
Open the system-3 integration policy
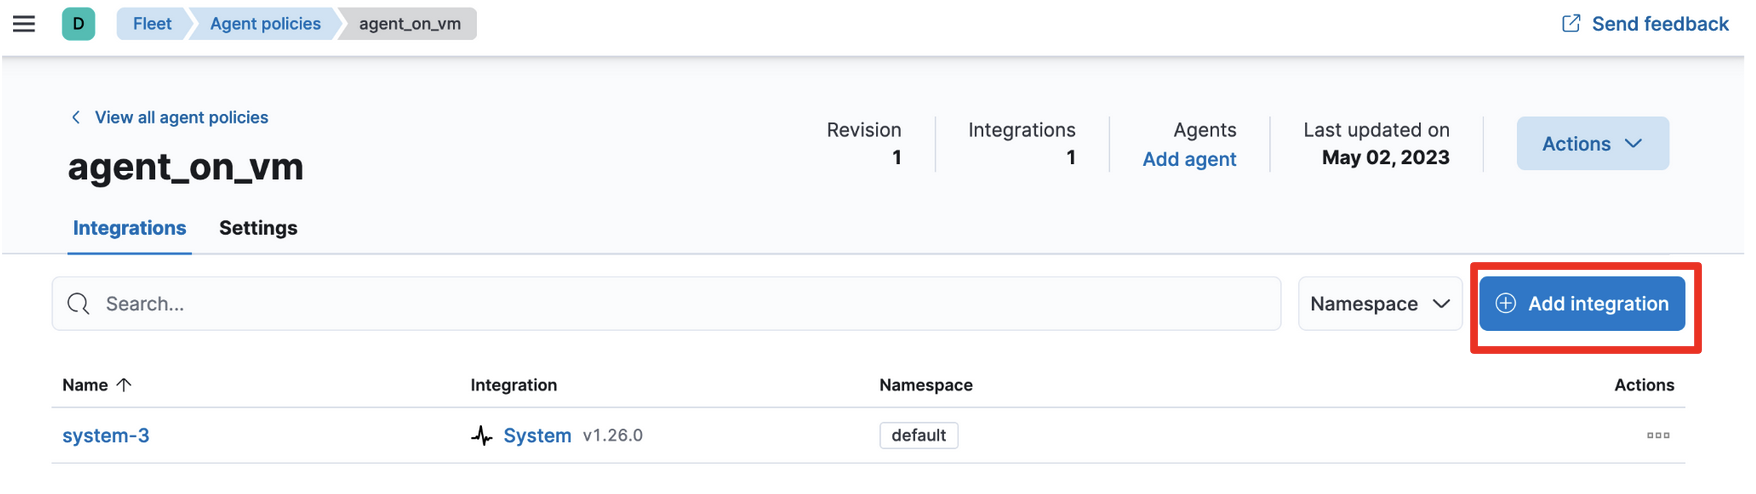click(x=106, y=436)
